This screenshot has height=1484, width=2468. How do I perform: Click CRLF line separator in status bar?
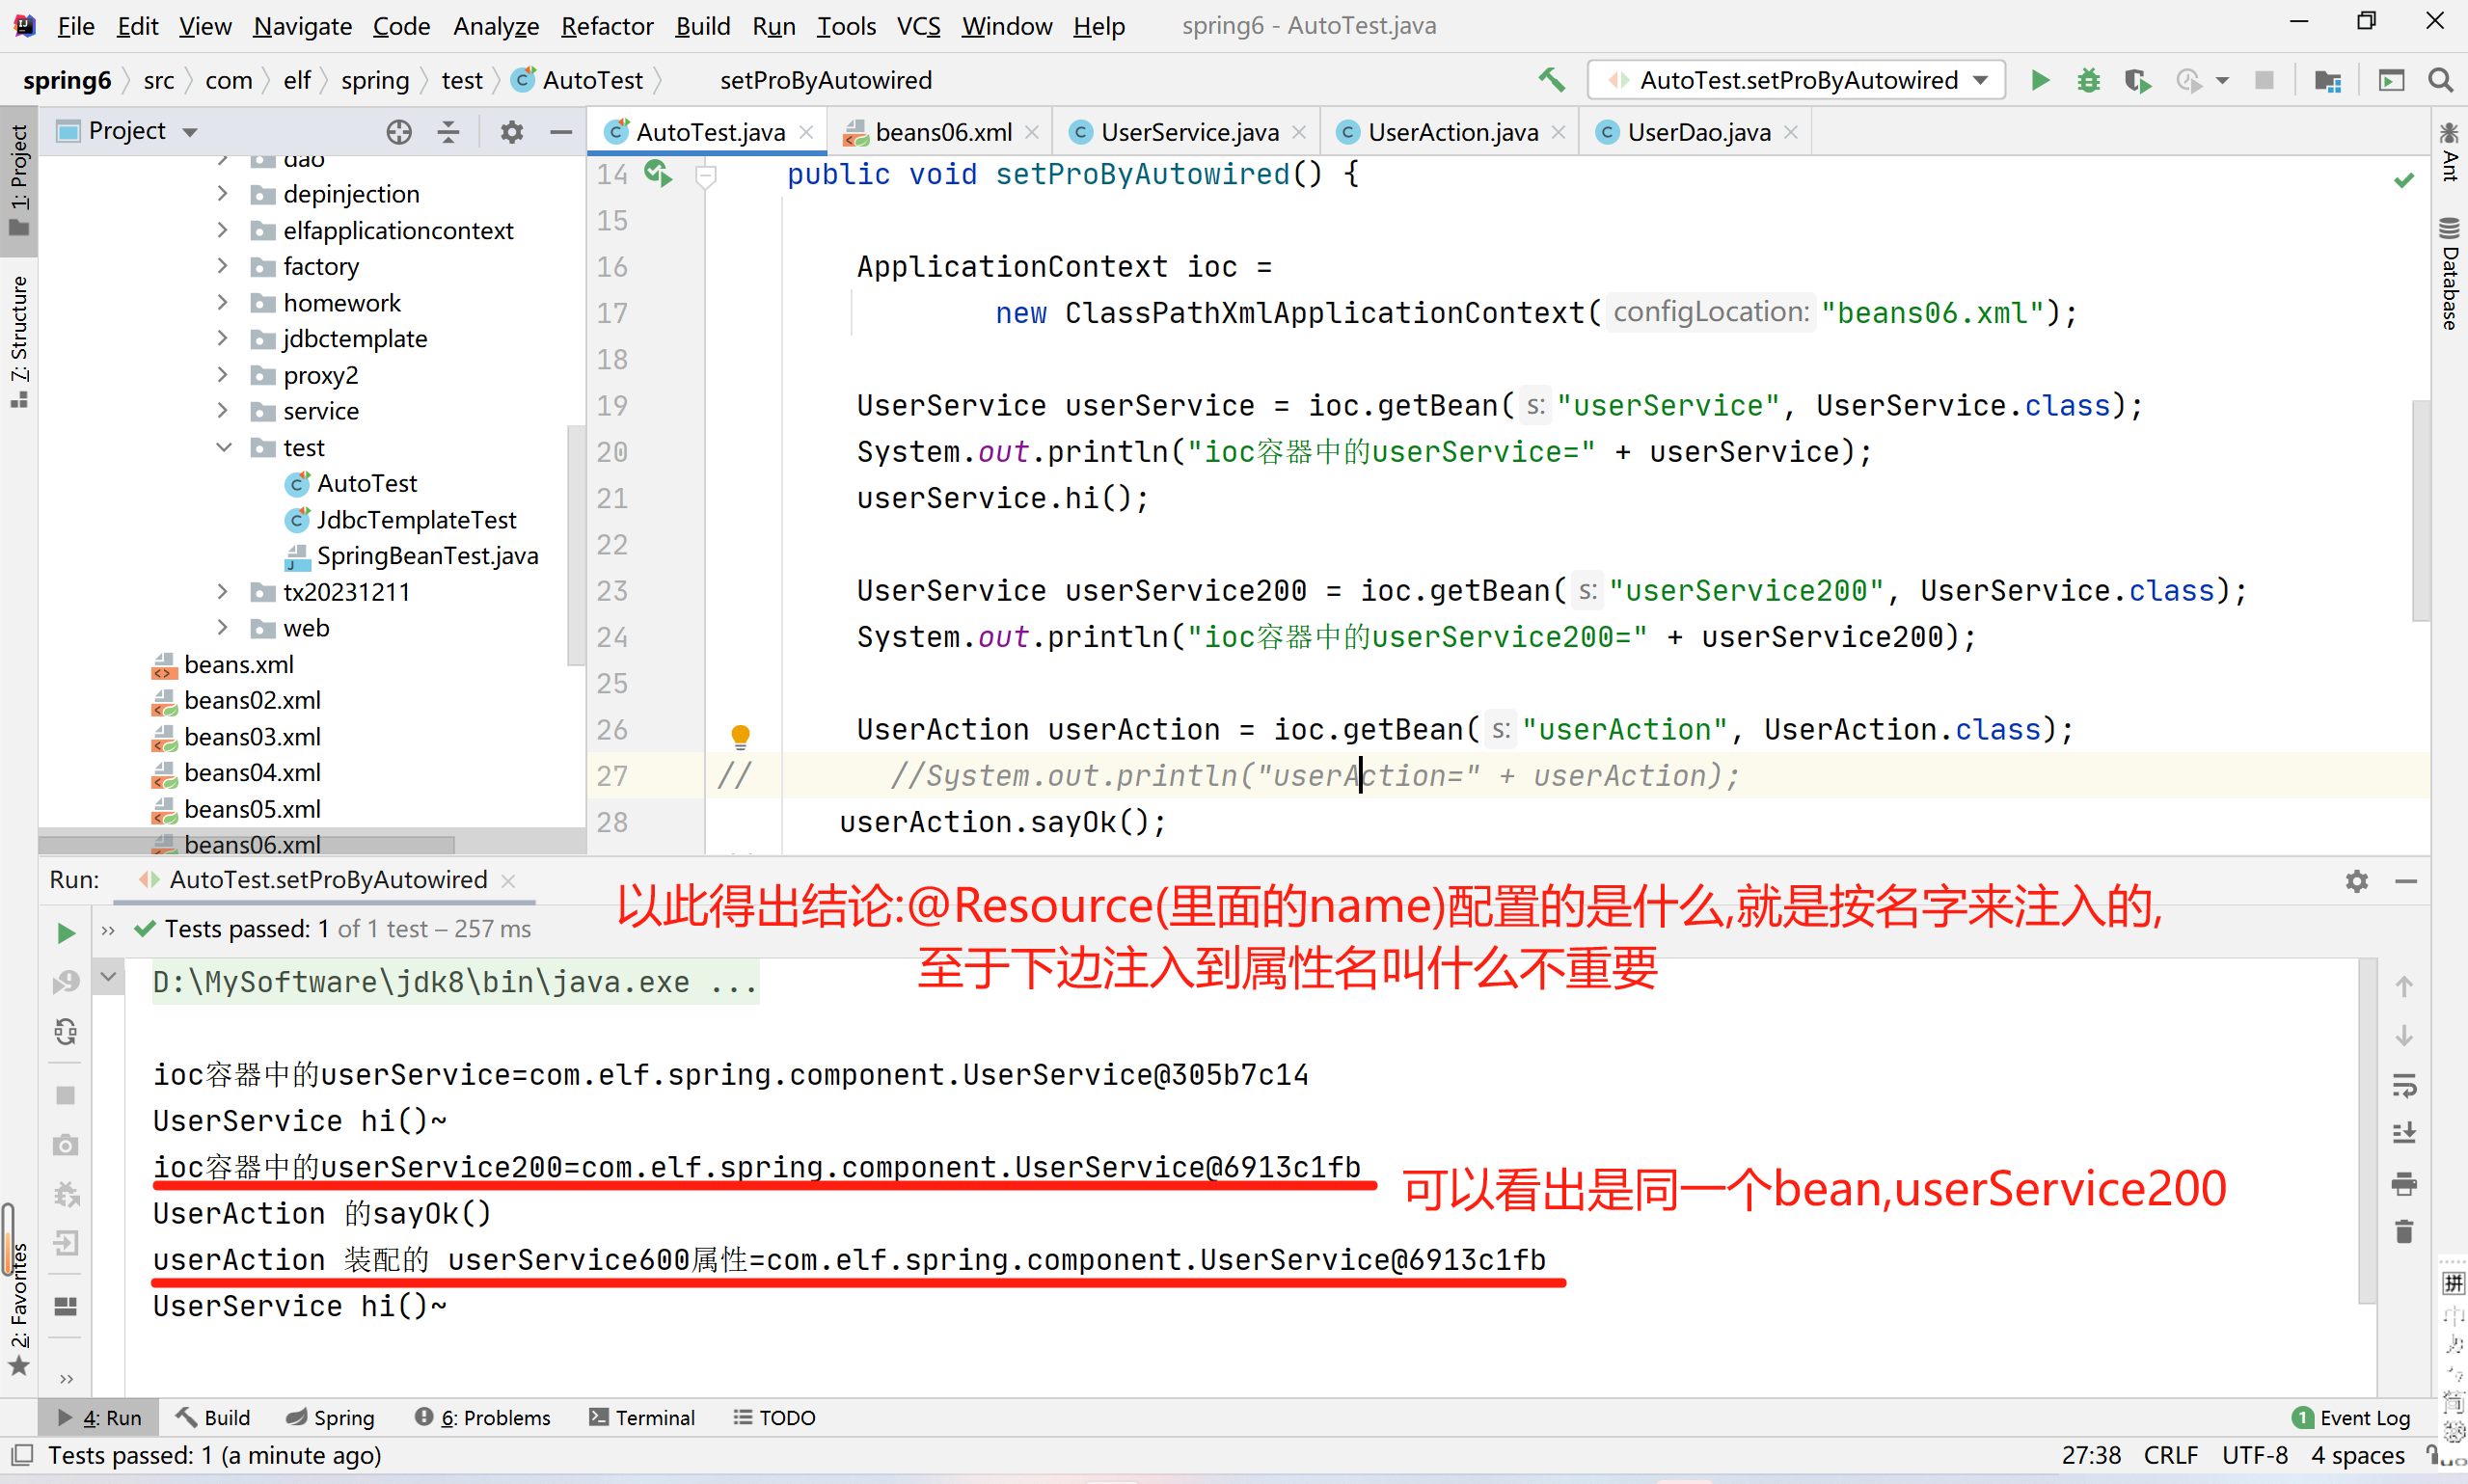2170,1454
